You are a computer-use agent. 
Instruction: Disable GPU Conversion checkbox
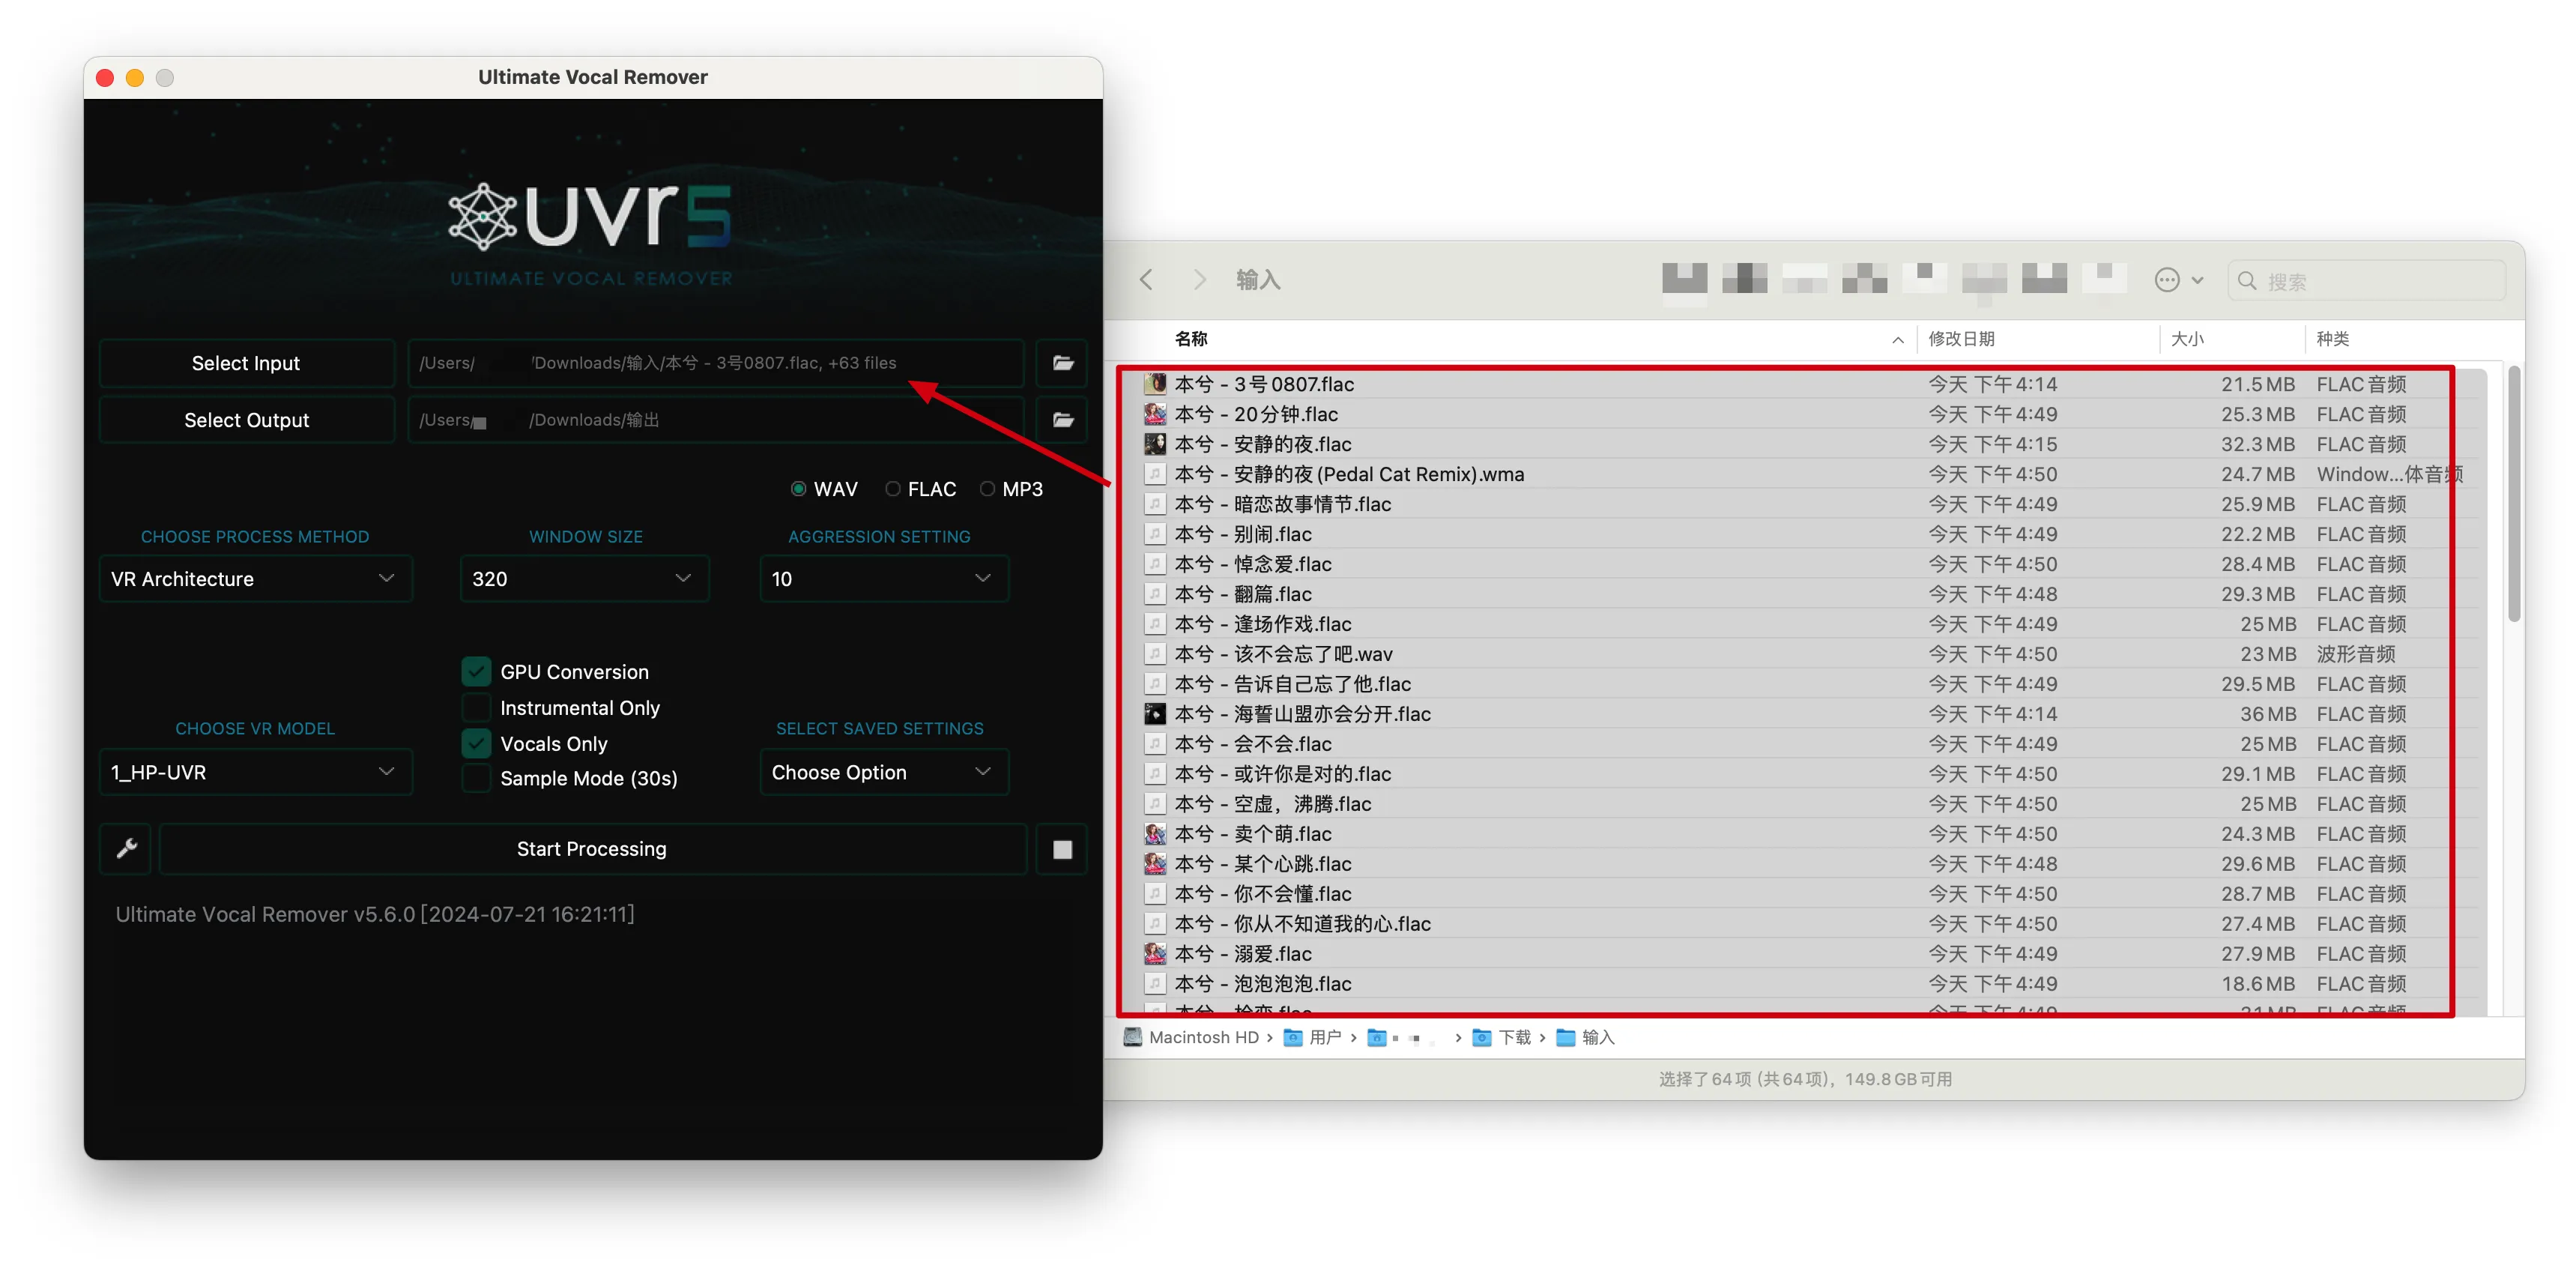(476, 672)
